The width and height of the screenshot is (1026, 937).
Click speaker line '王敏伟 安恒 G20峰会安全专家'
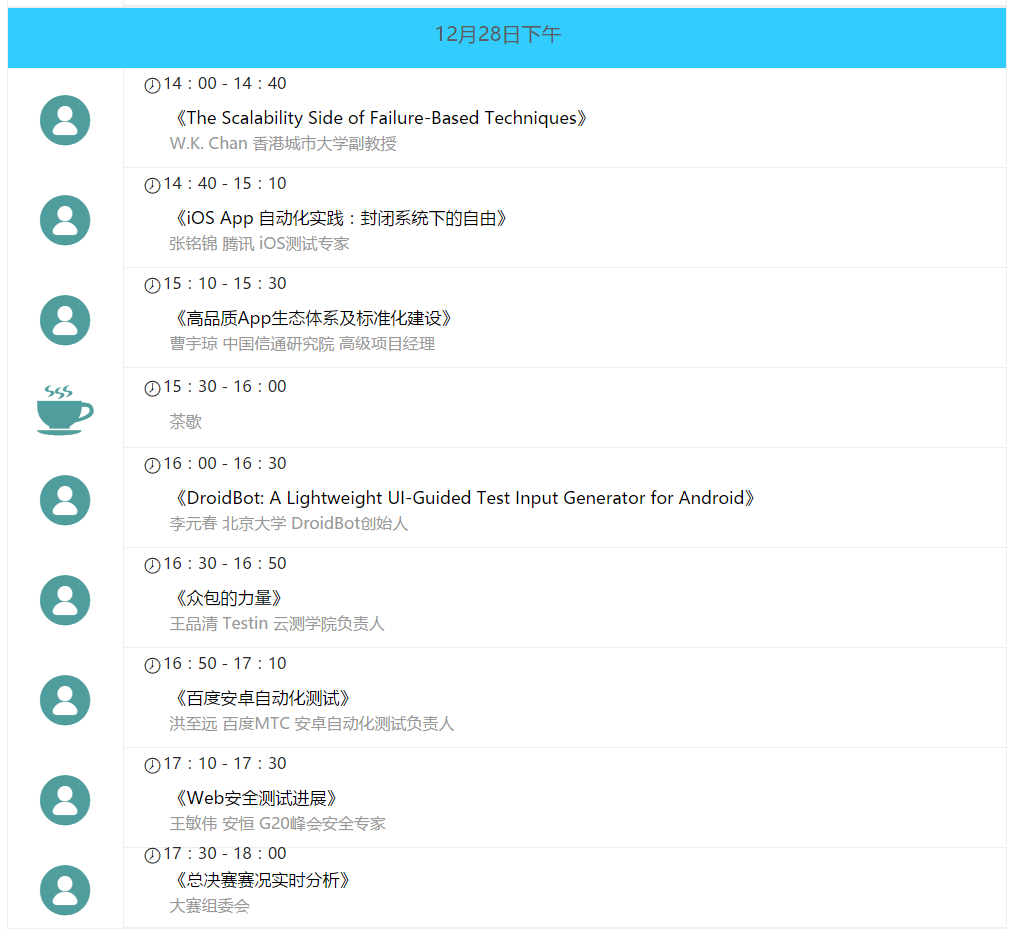277,824
